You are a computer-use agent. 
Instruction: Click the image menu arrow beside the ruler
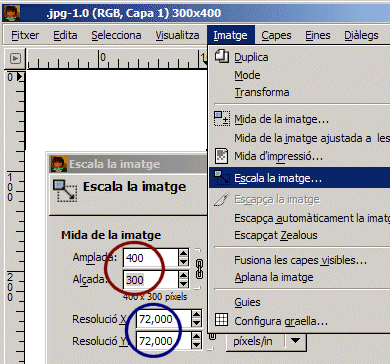(x=15, y=59)
